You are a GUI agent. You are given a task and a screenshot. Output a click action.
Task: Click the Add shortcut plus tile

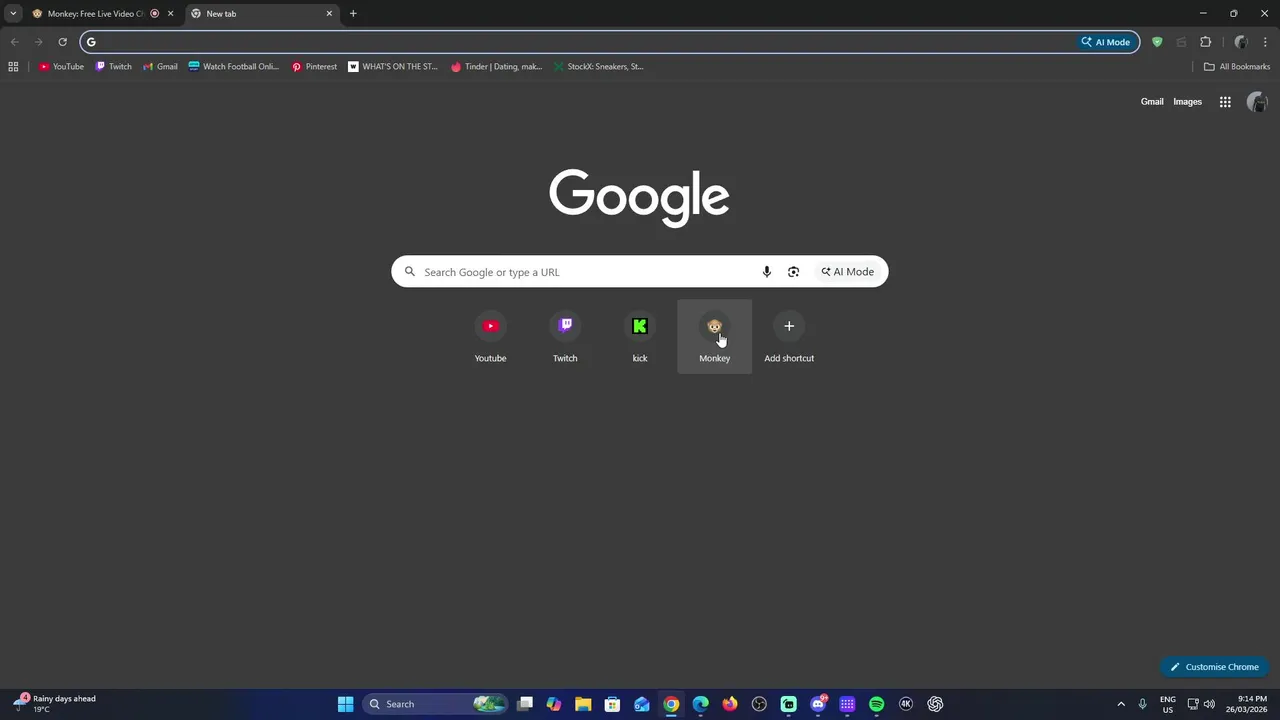click(x=789, y=337)
